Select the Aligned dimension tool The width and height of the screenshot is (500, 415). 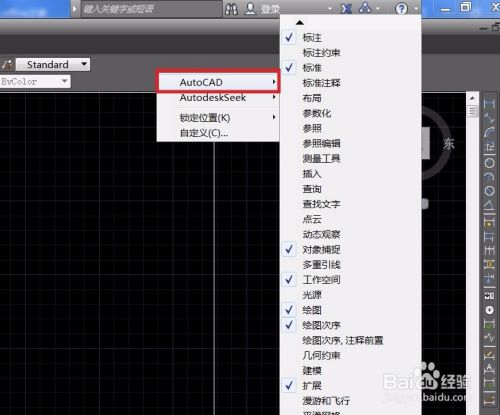pos(489,118)
